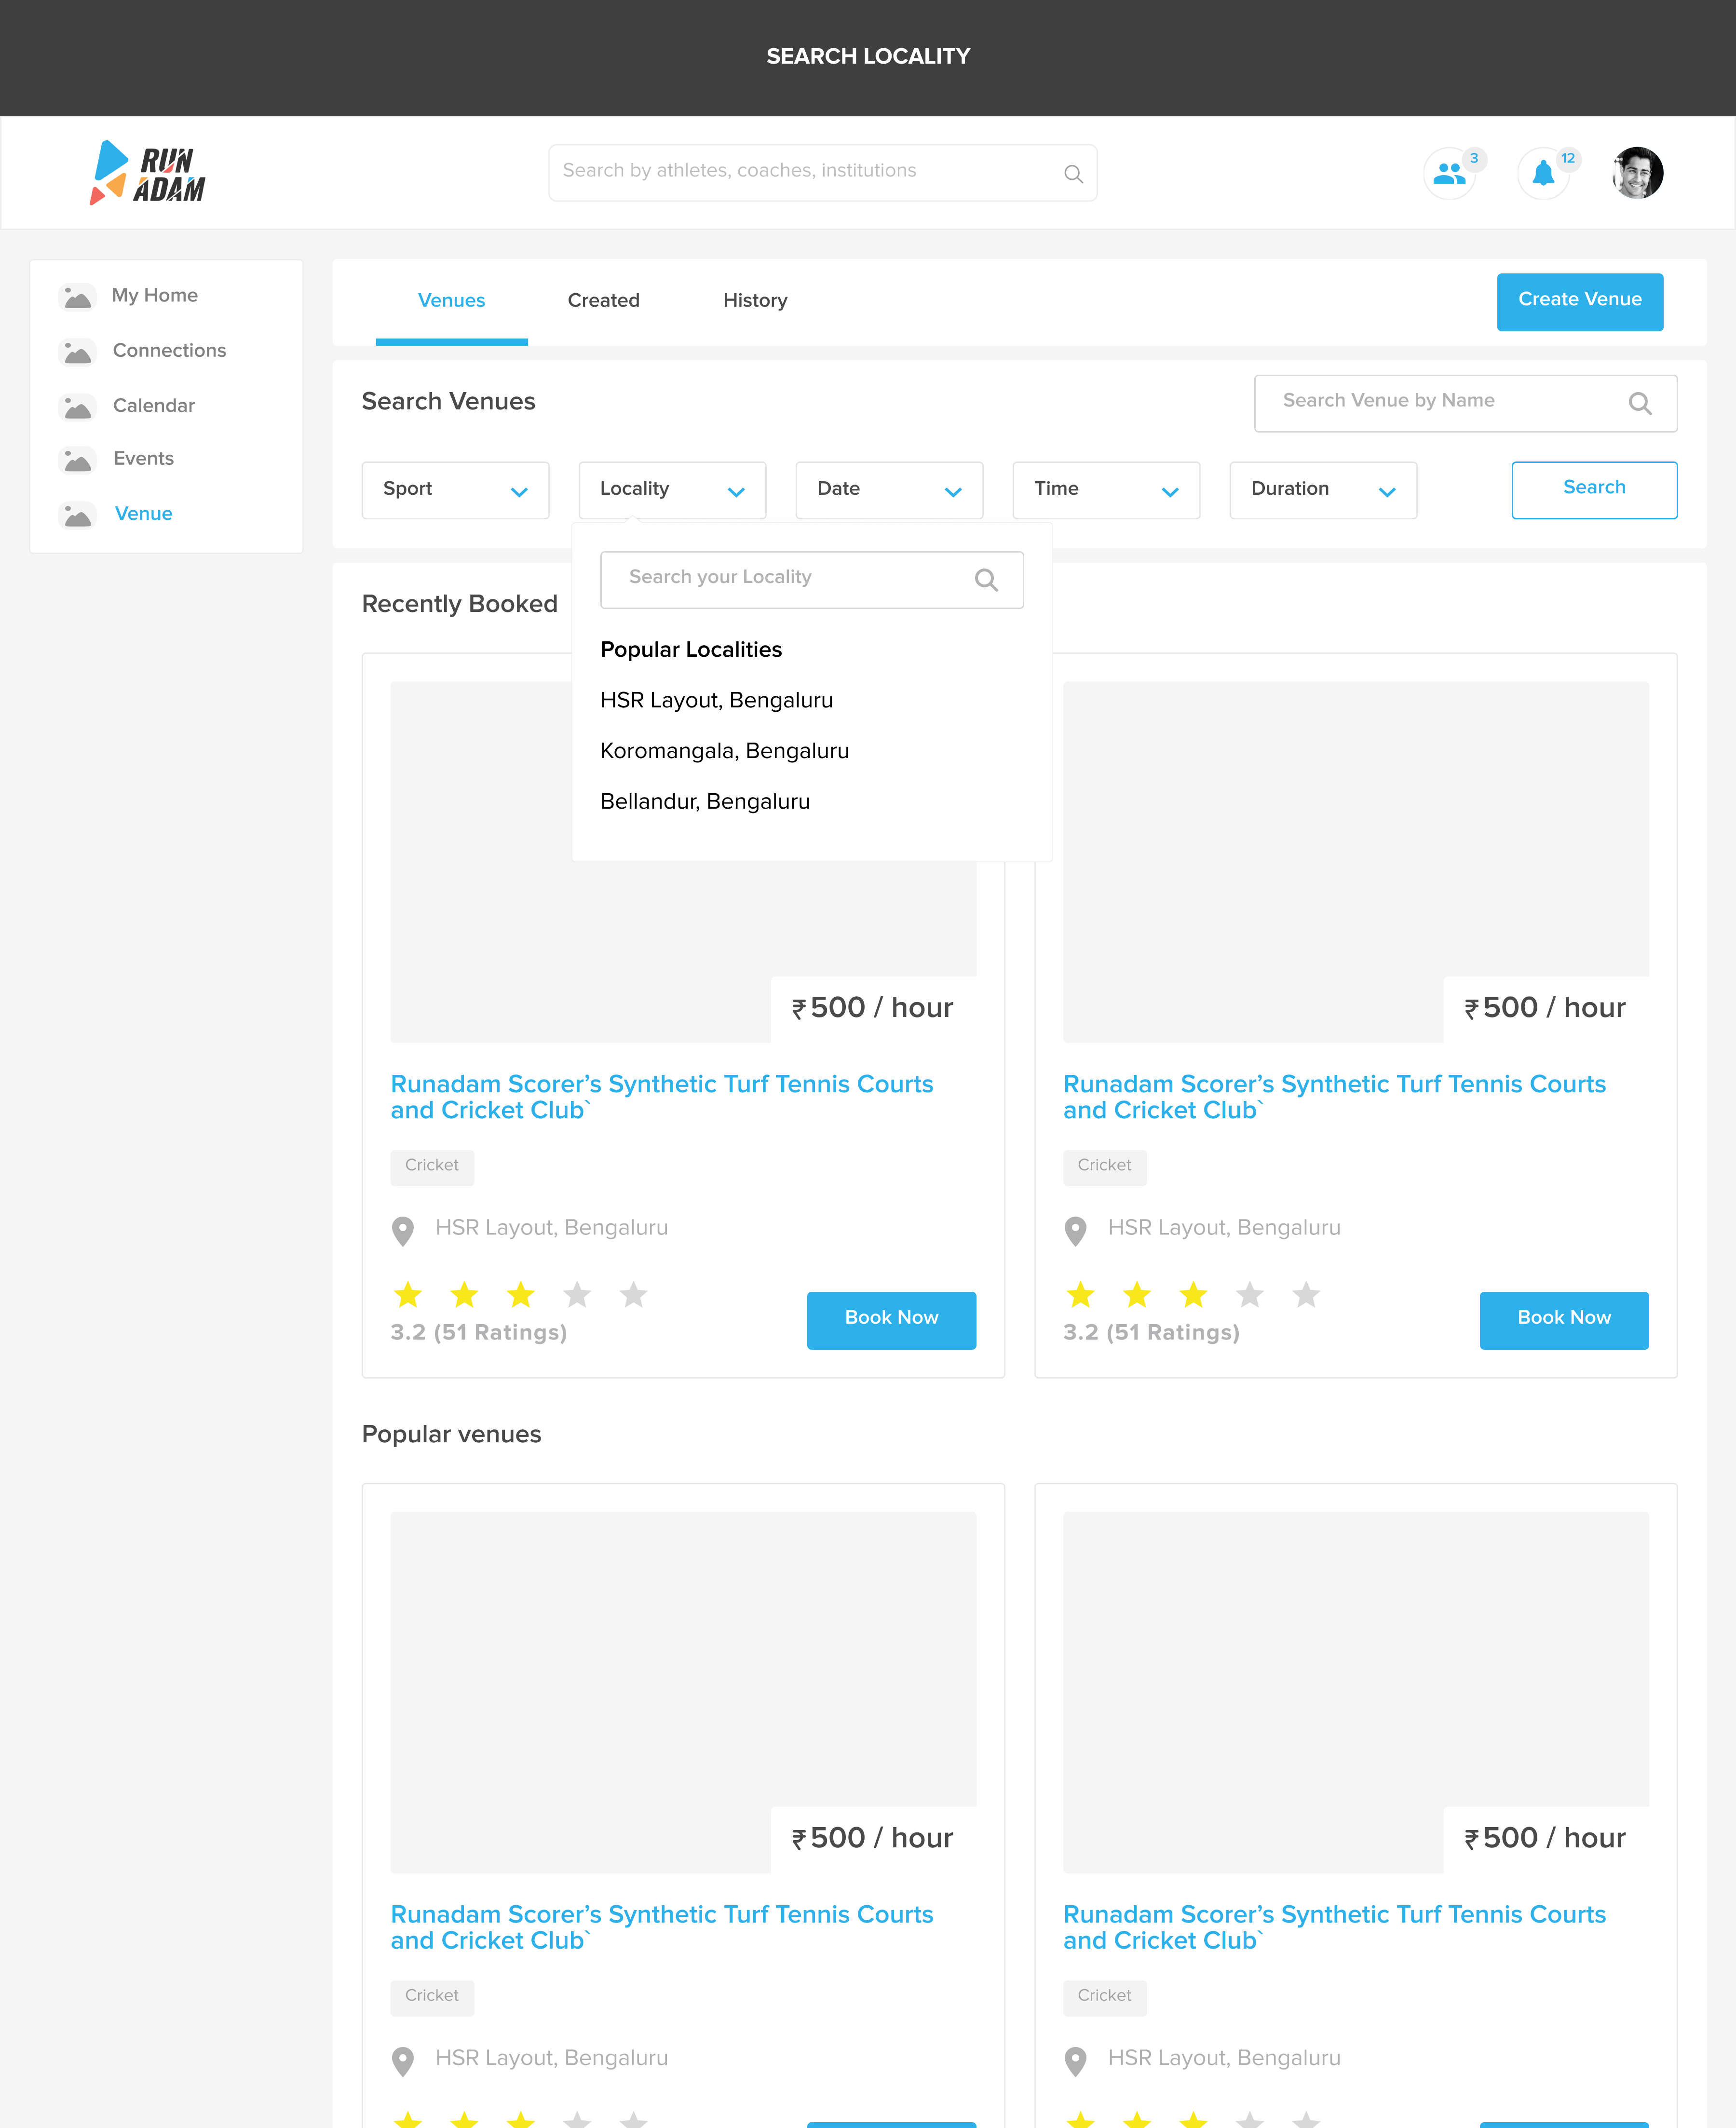The width and height of the screenshot is (1736, 2128).
Task: Open the connections people icon
Action: pyautogui.click(x=1448, y=174)
